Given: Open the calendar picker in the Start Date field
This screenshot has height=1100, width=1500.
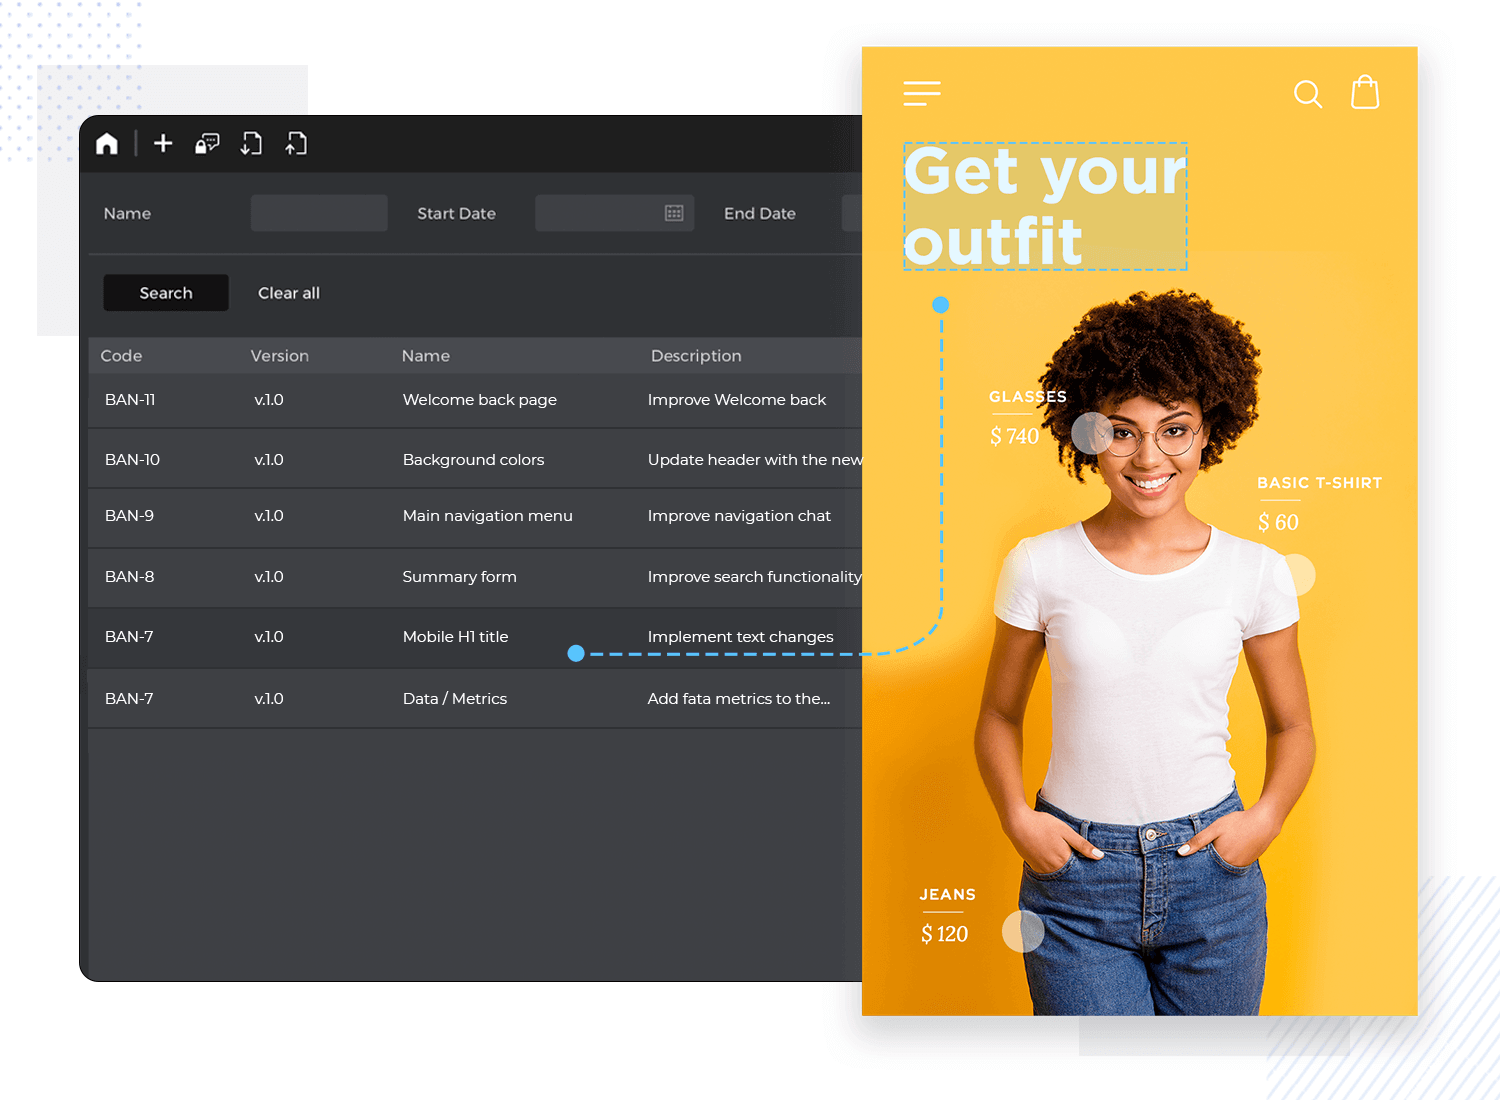Looking at the screenshot, I should [x=674, y=213].
